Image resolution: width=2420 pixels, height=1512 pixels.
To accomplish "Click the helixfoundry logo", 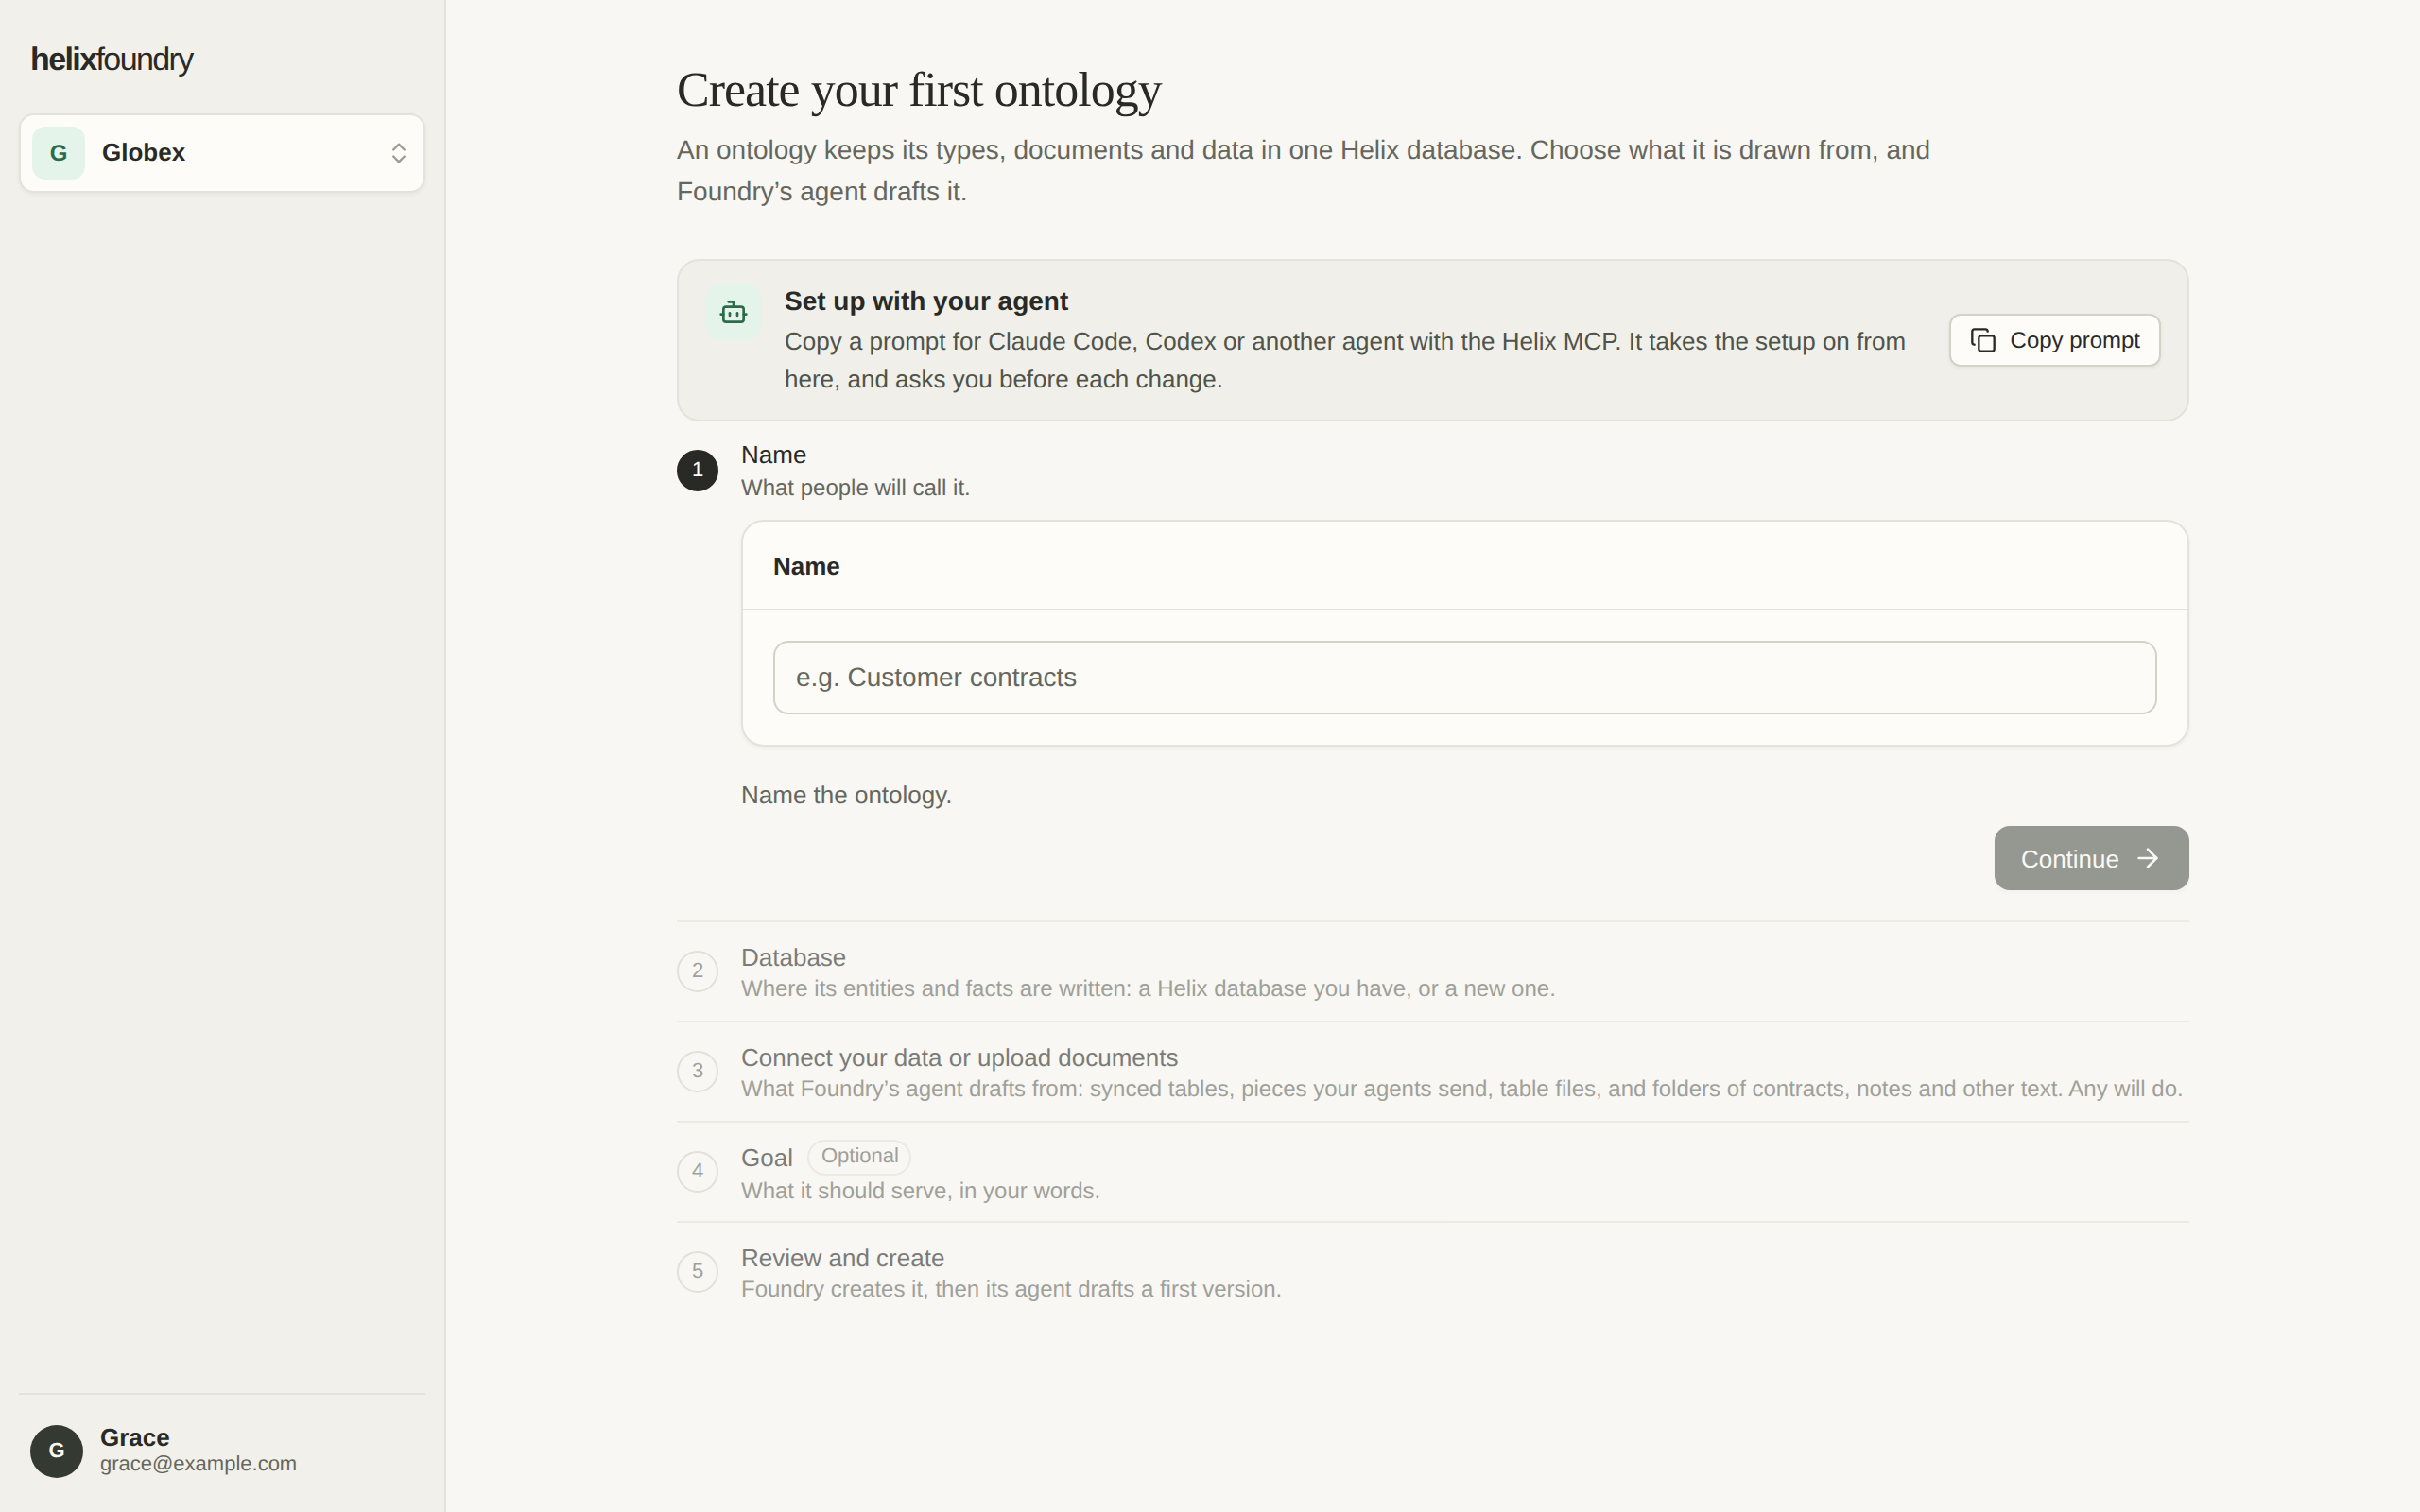I will point(112,59).
